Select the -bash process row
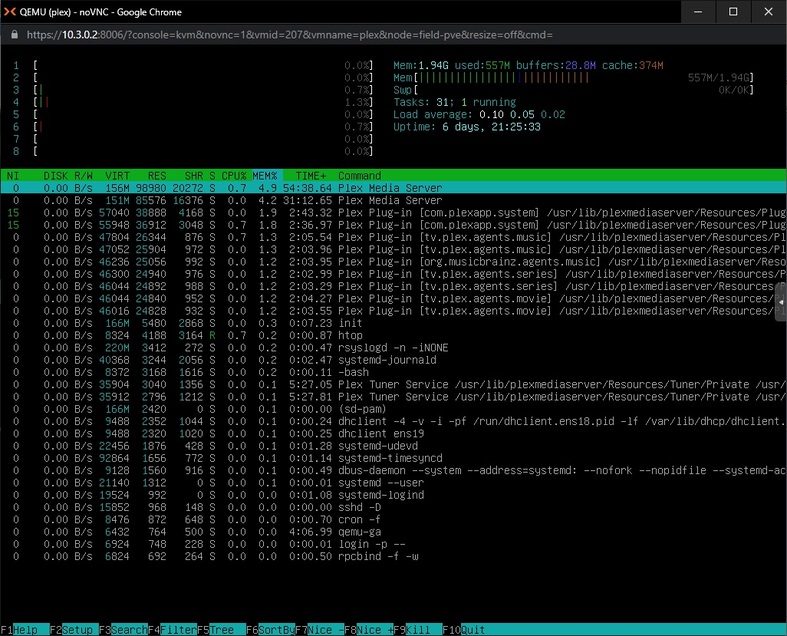787x636 pixels. coord(394,372)
